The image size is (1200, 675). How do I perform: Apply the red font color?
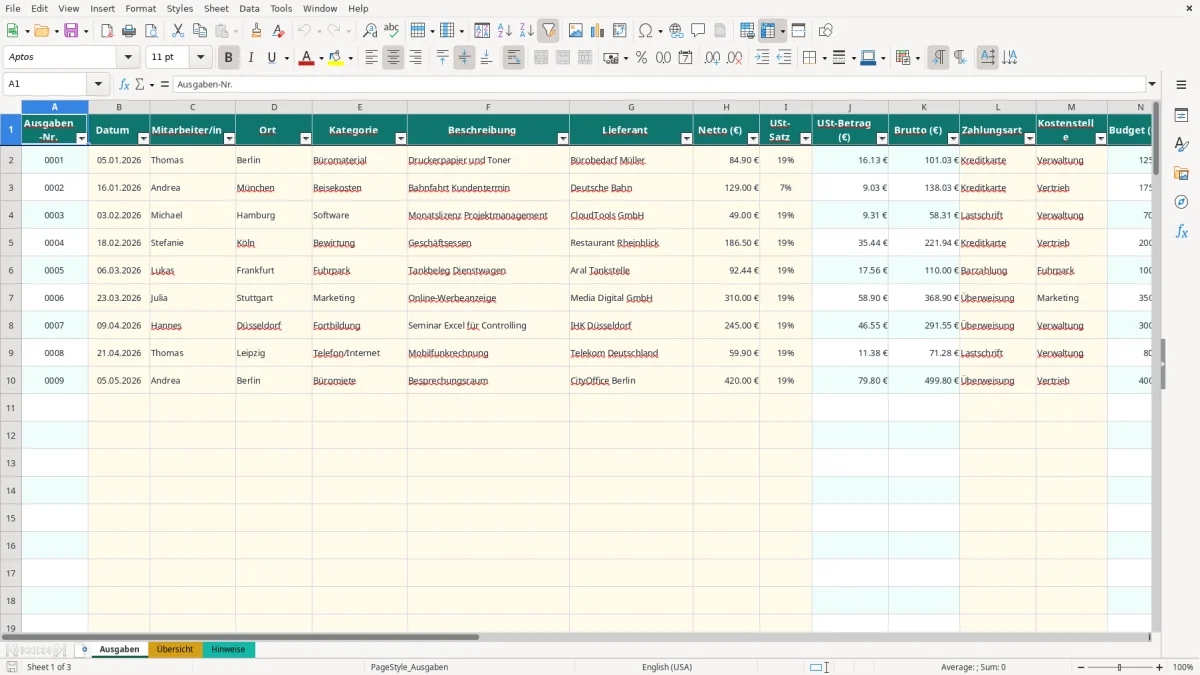point(306,58)
